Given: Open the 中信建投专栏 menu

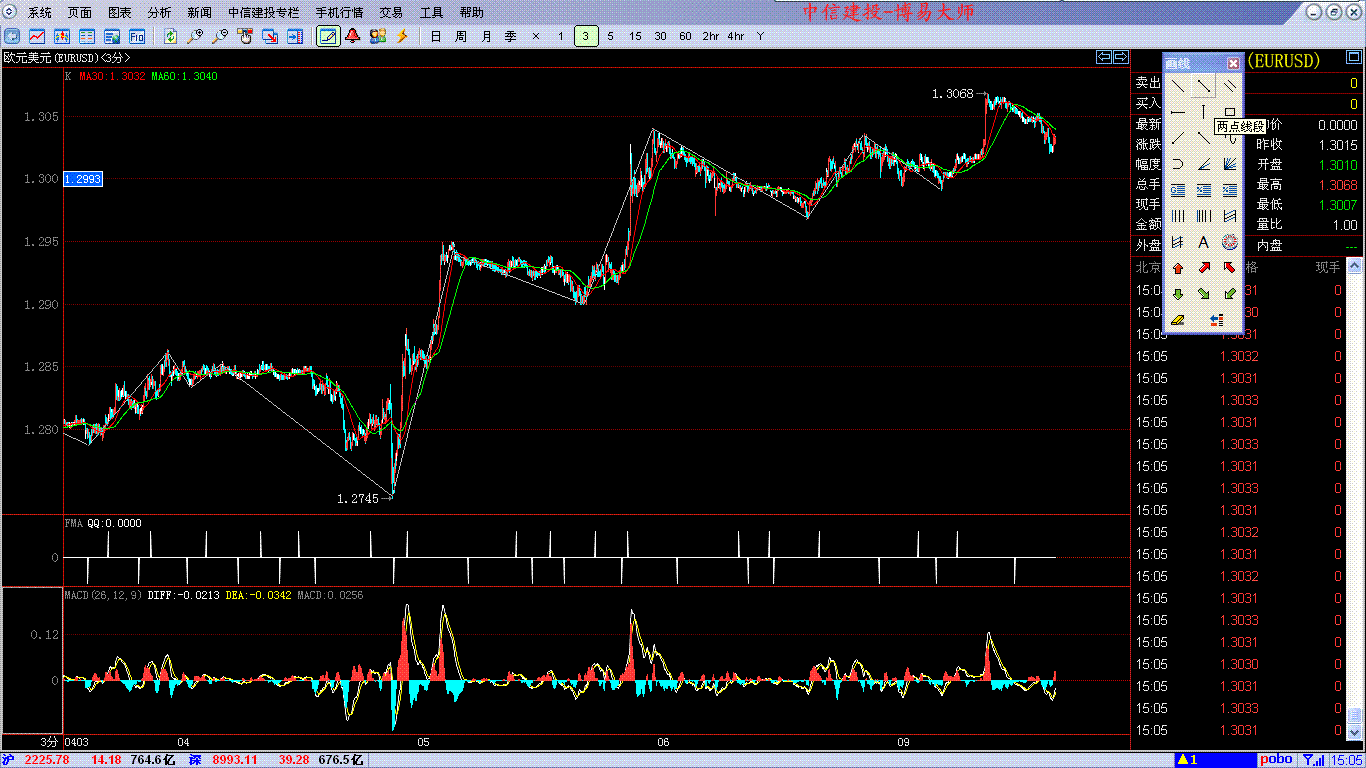Looking at the screenshot, I should point(263,13).
